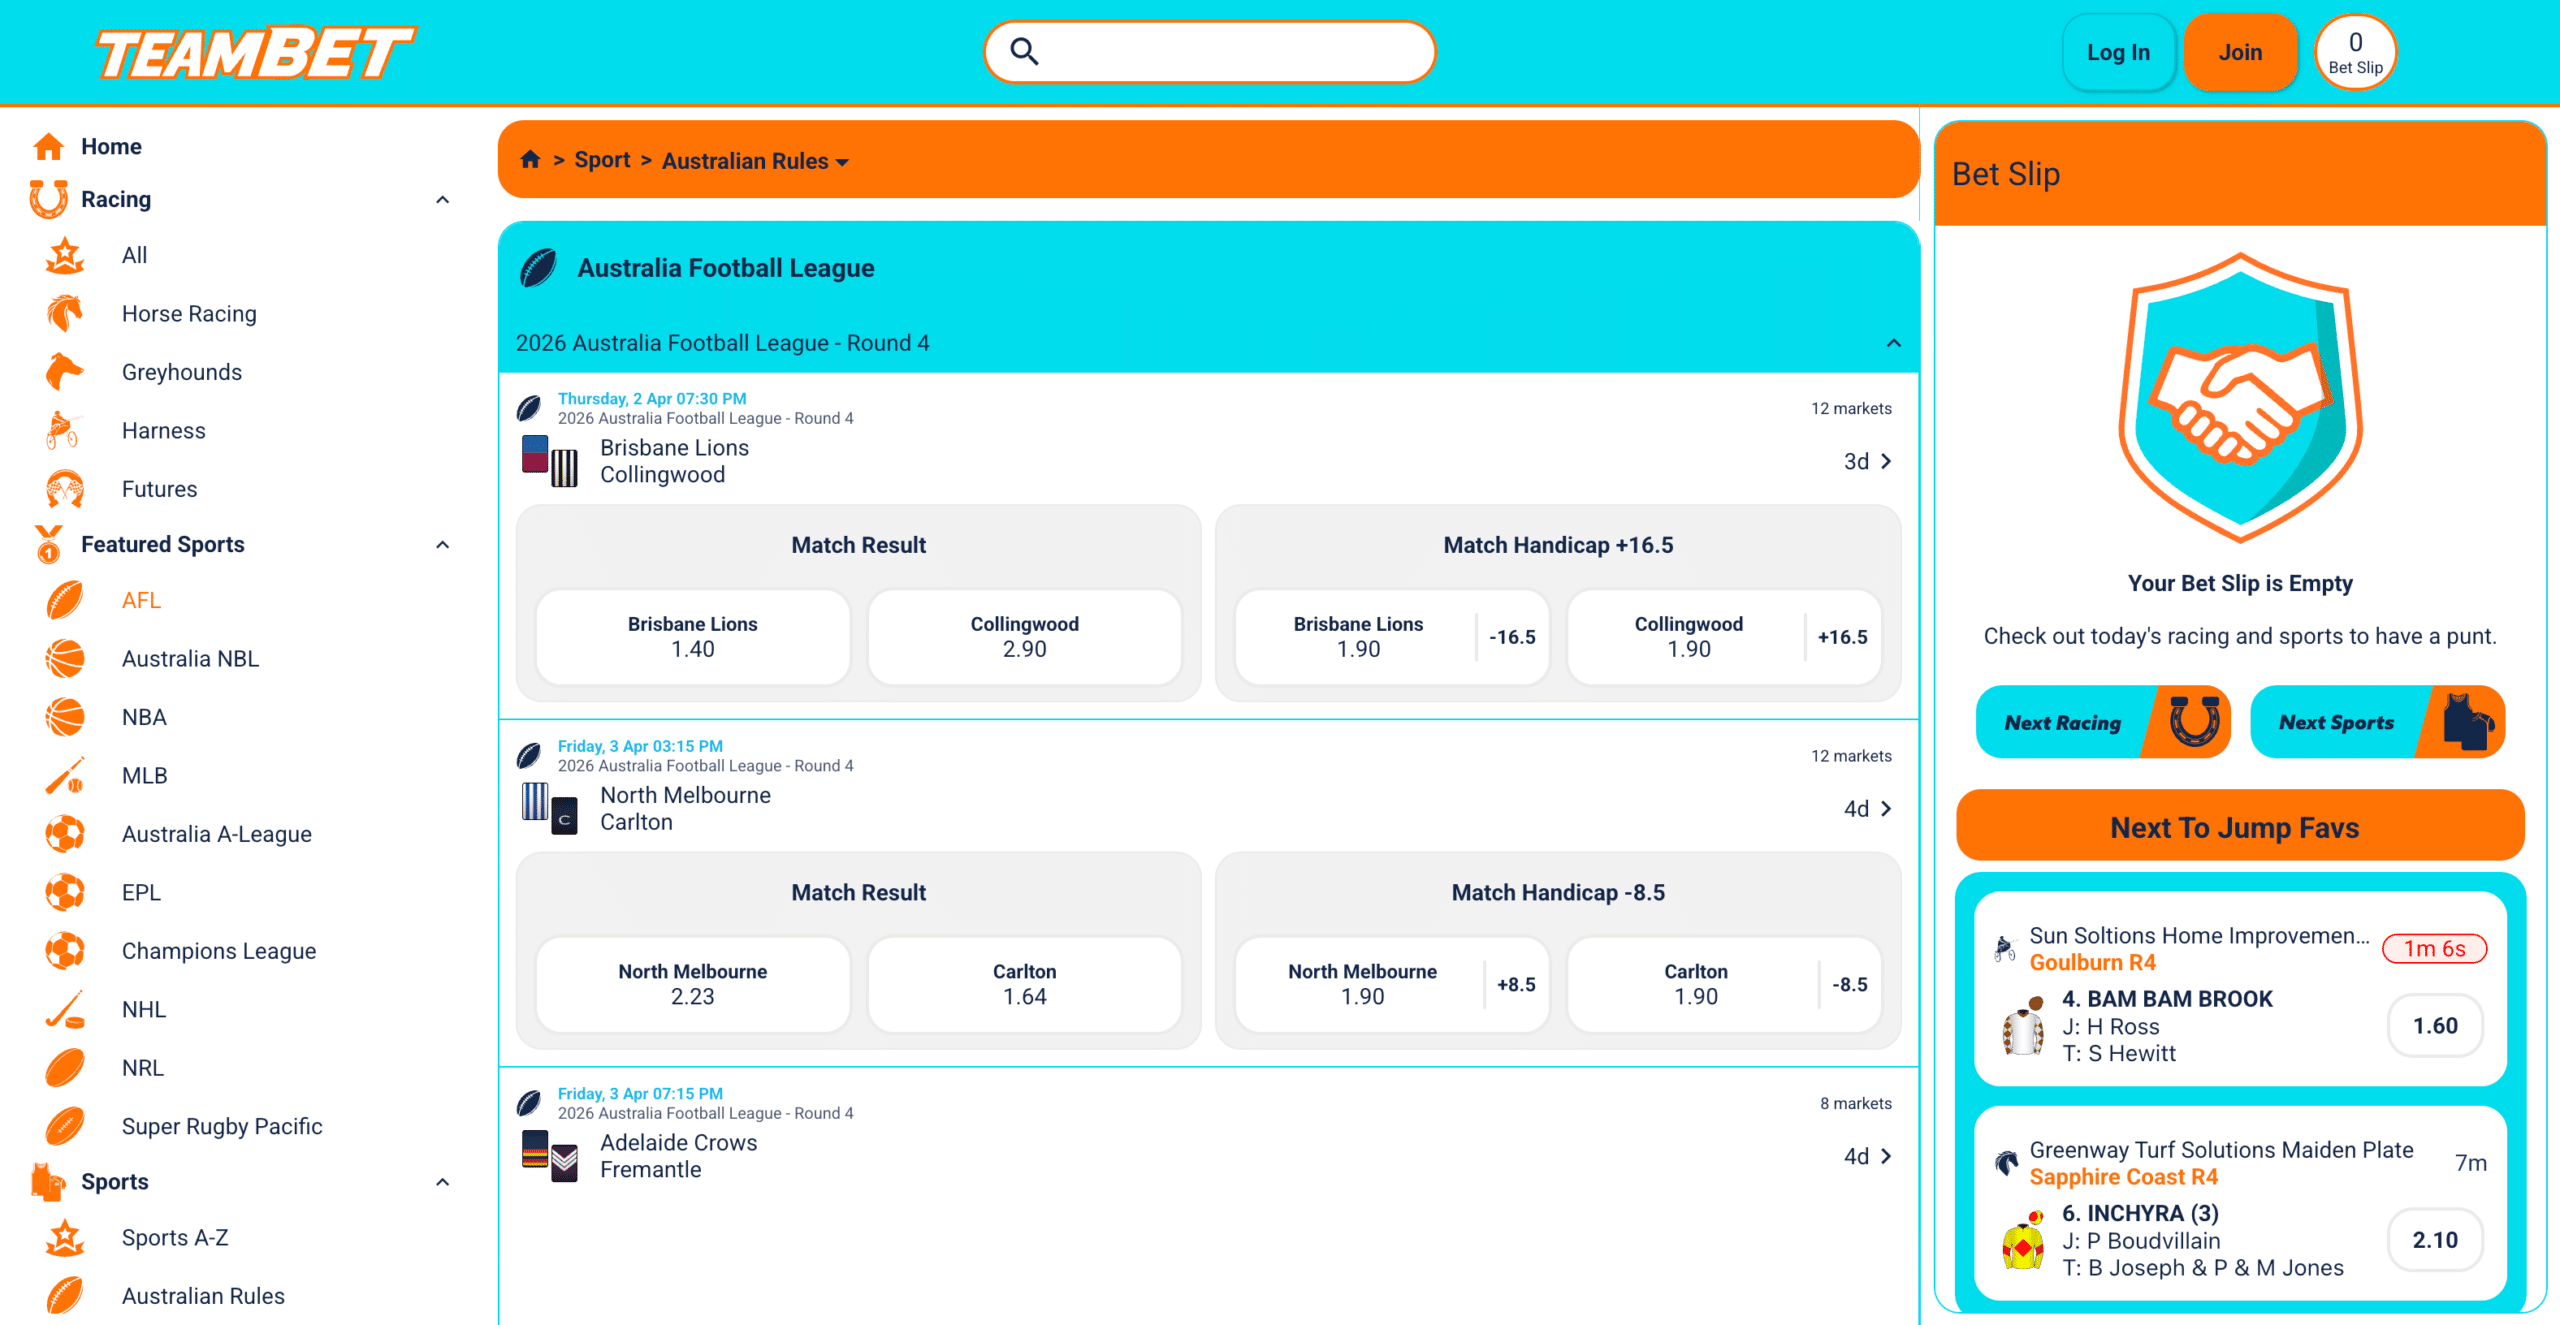Click the search magnifier icon
Viewport: 2560px width, 1325px height.
pos(1023,51)
